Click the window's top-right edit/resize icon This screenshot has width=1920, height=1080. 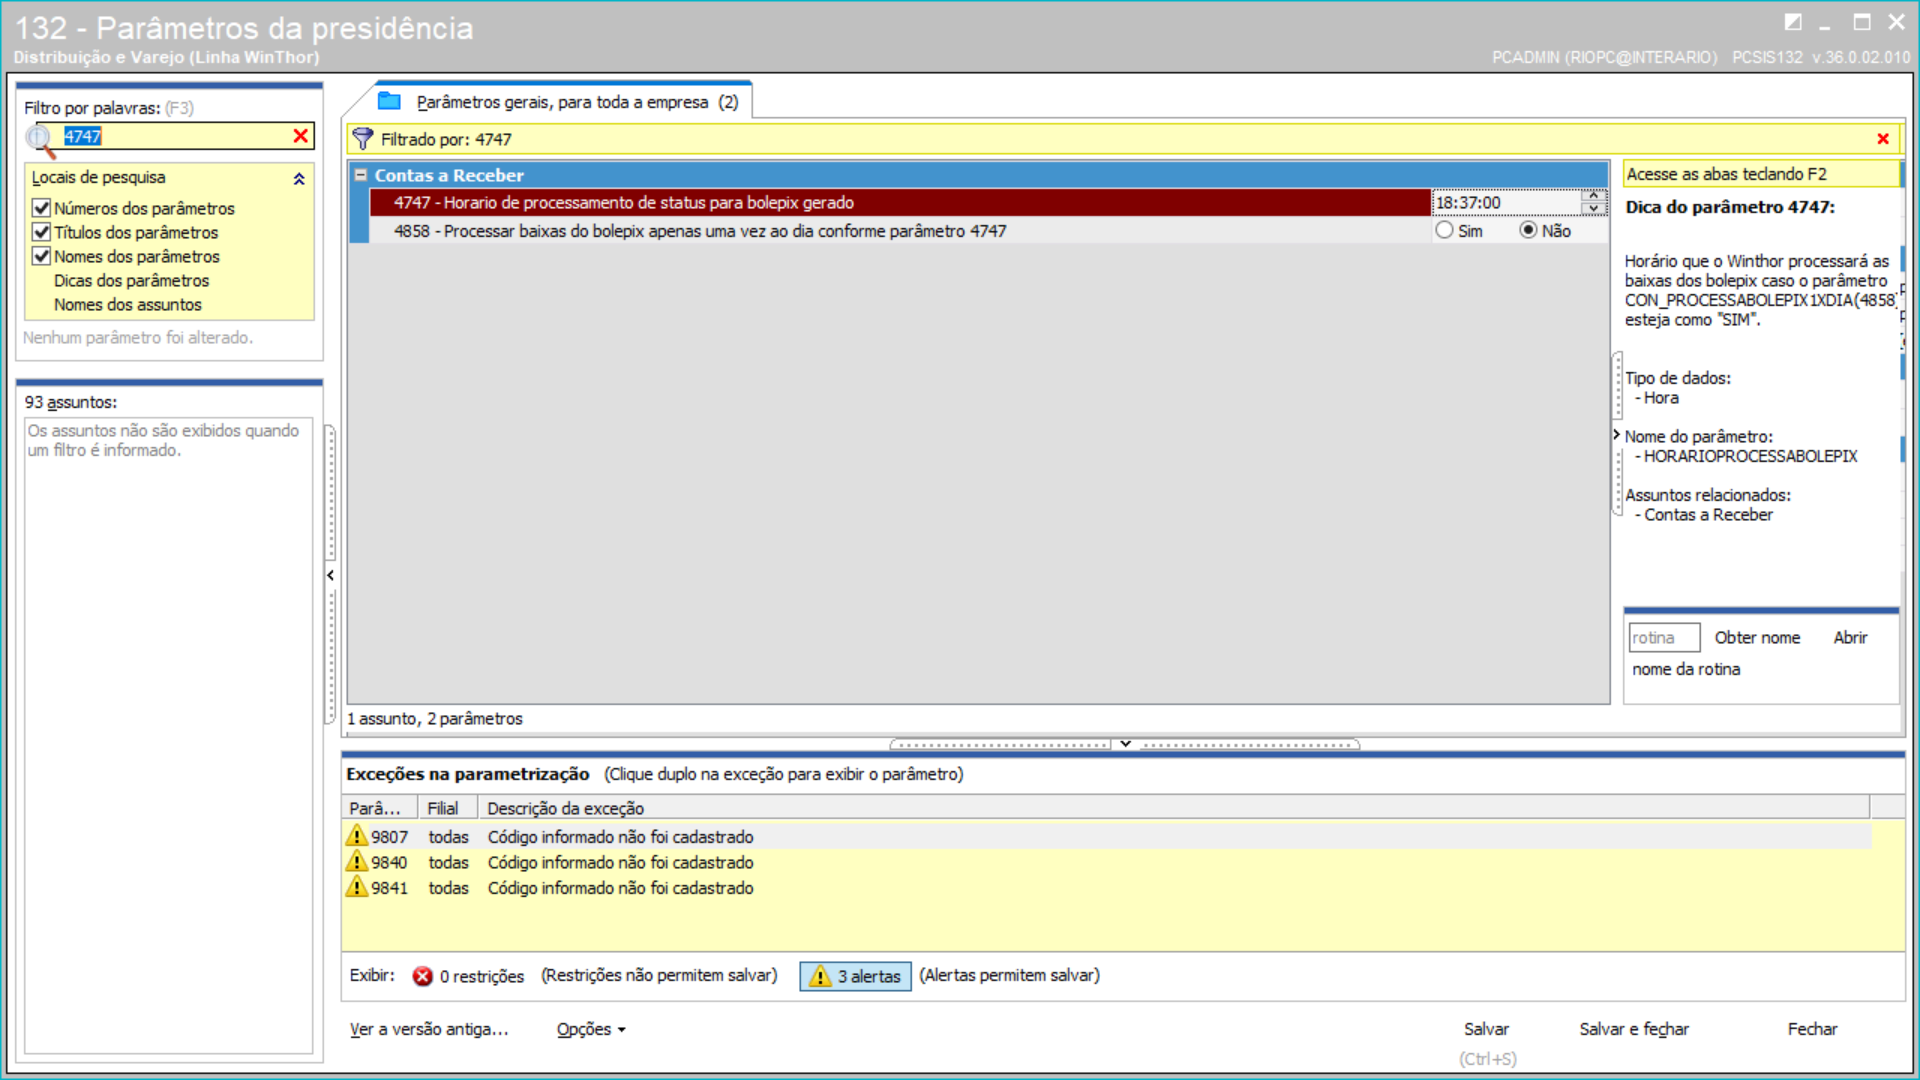point(1793,22)
